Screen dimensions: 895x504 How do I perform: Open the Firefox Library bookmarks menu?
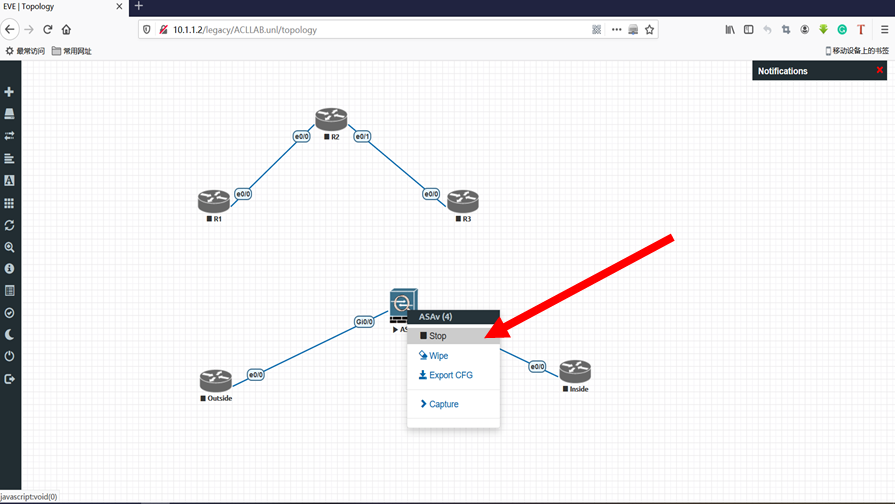pyautogui.click(x=730, y=30)
